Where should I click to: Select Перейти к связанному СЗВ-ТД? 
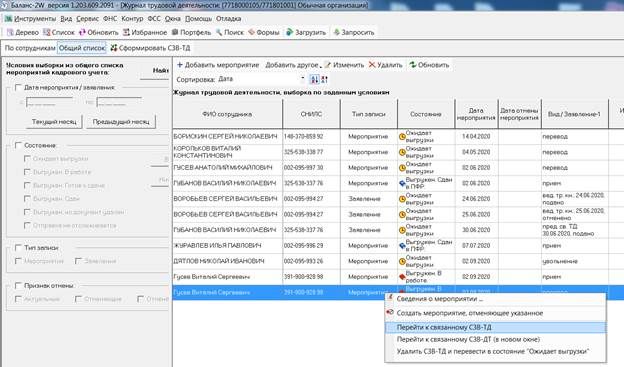pos(495,327)
